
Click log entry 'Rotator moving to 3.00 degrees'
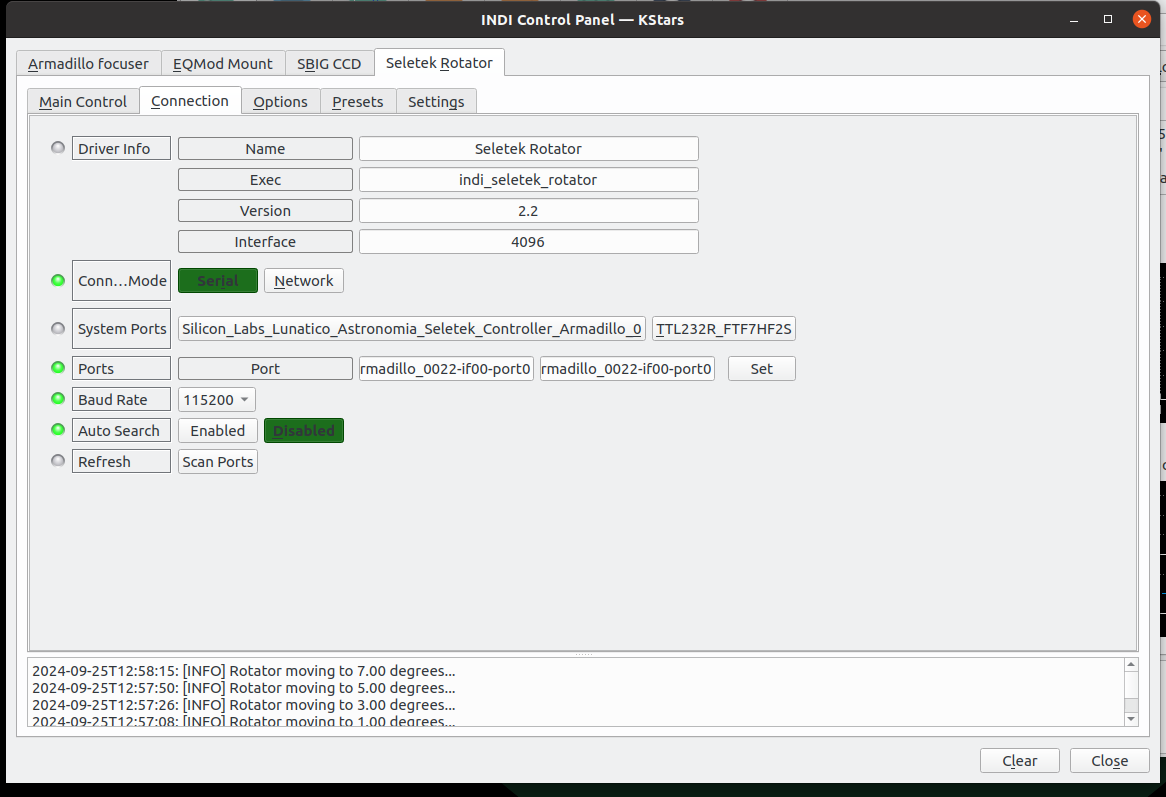[244, 705]
